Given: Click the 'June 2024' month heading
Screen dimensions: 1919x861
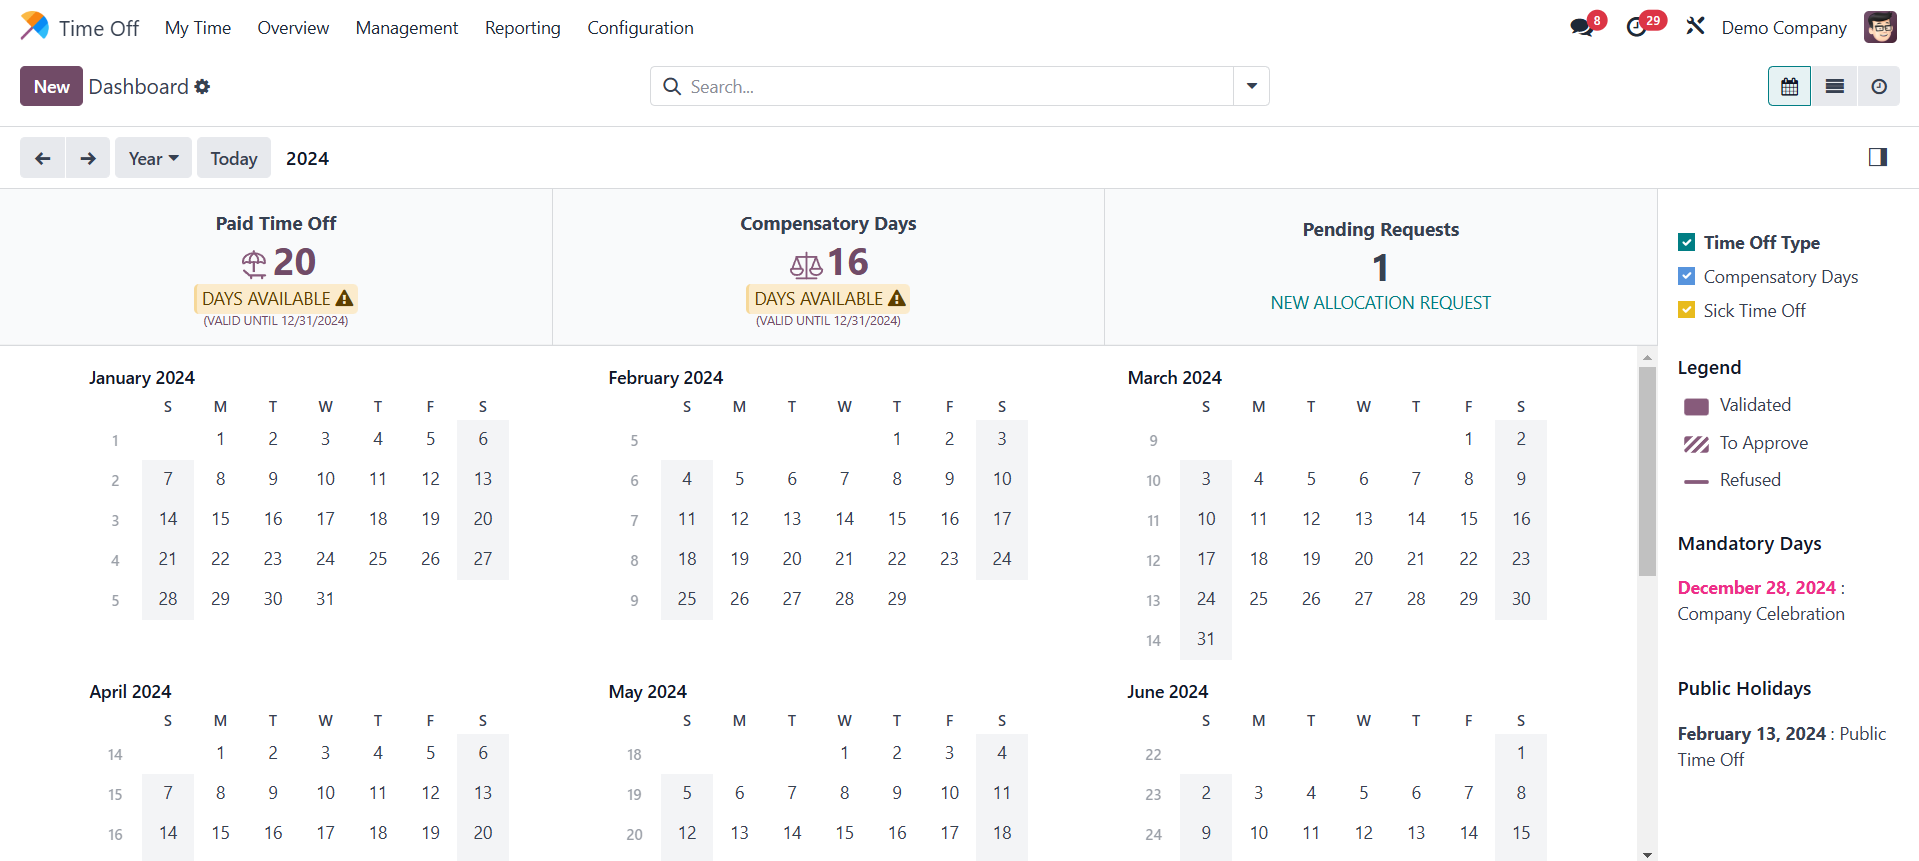Looking at the screenshot, I should click(x=1168, y=692).
